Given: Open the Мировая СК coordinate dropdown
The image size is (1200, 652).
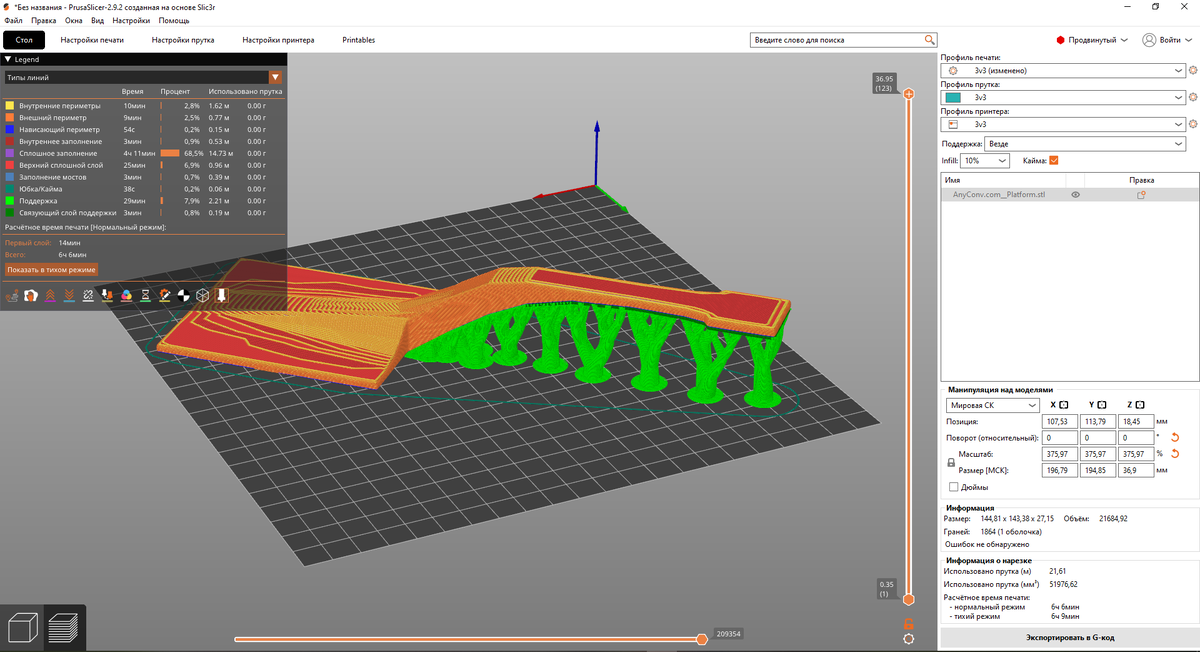Looking at the screenshot, I should pos(993,405).
